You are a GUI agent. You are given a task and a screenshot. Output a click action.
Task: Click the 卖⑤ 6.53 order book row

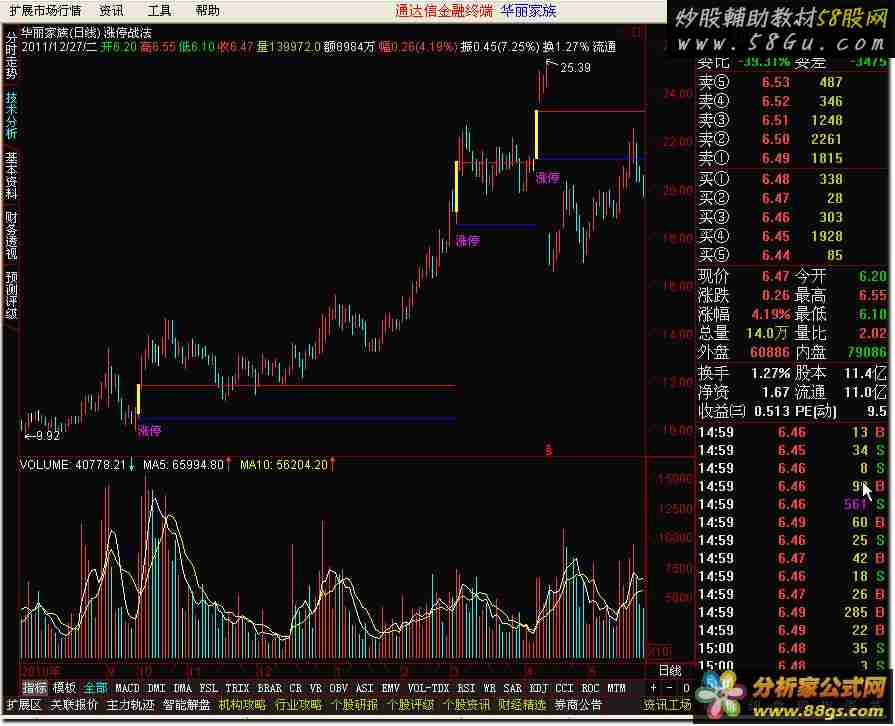792,82
